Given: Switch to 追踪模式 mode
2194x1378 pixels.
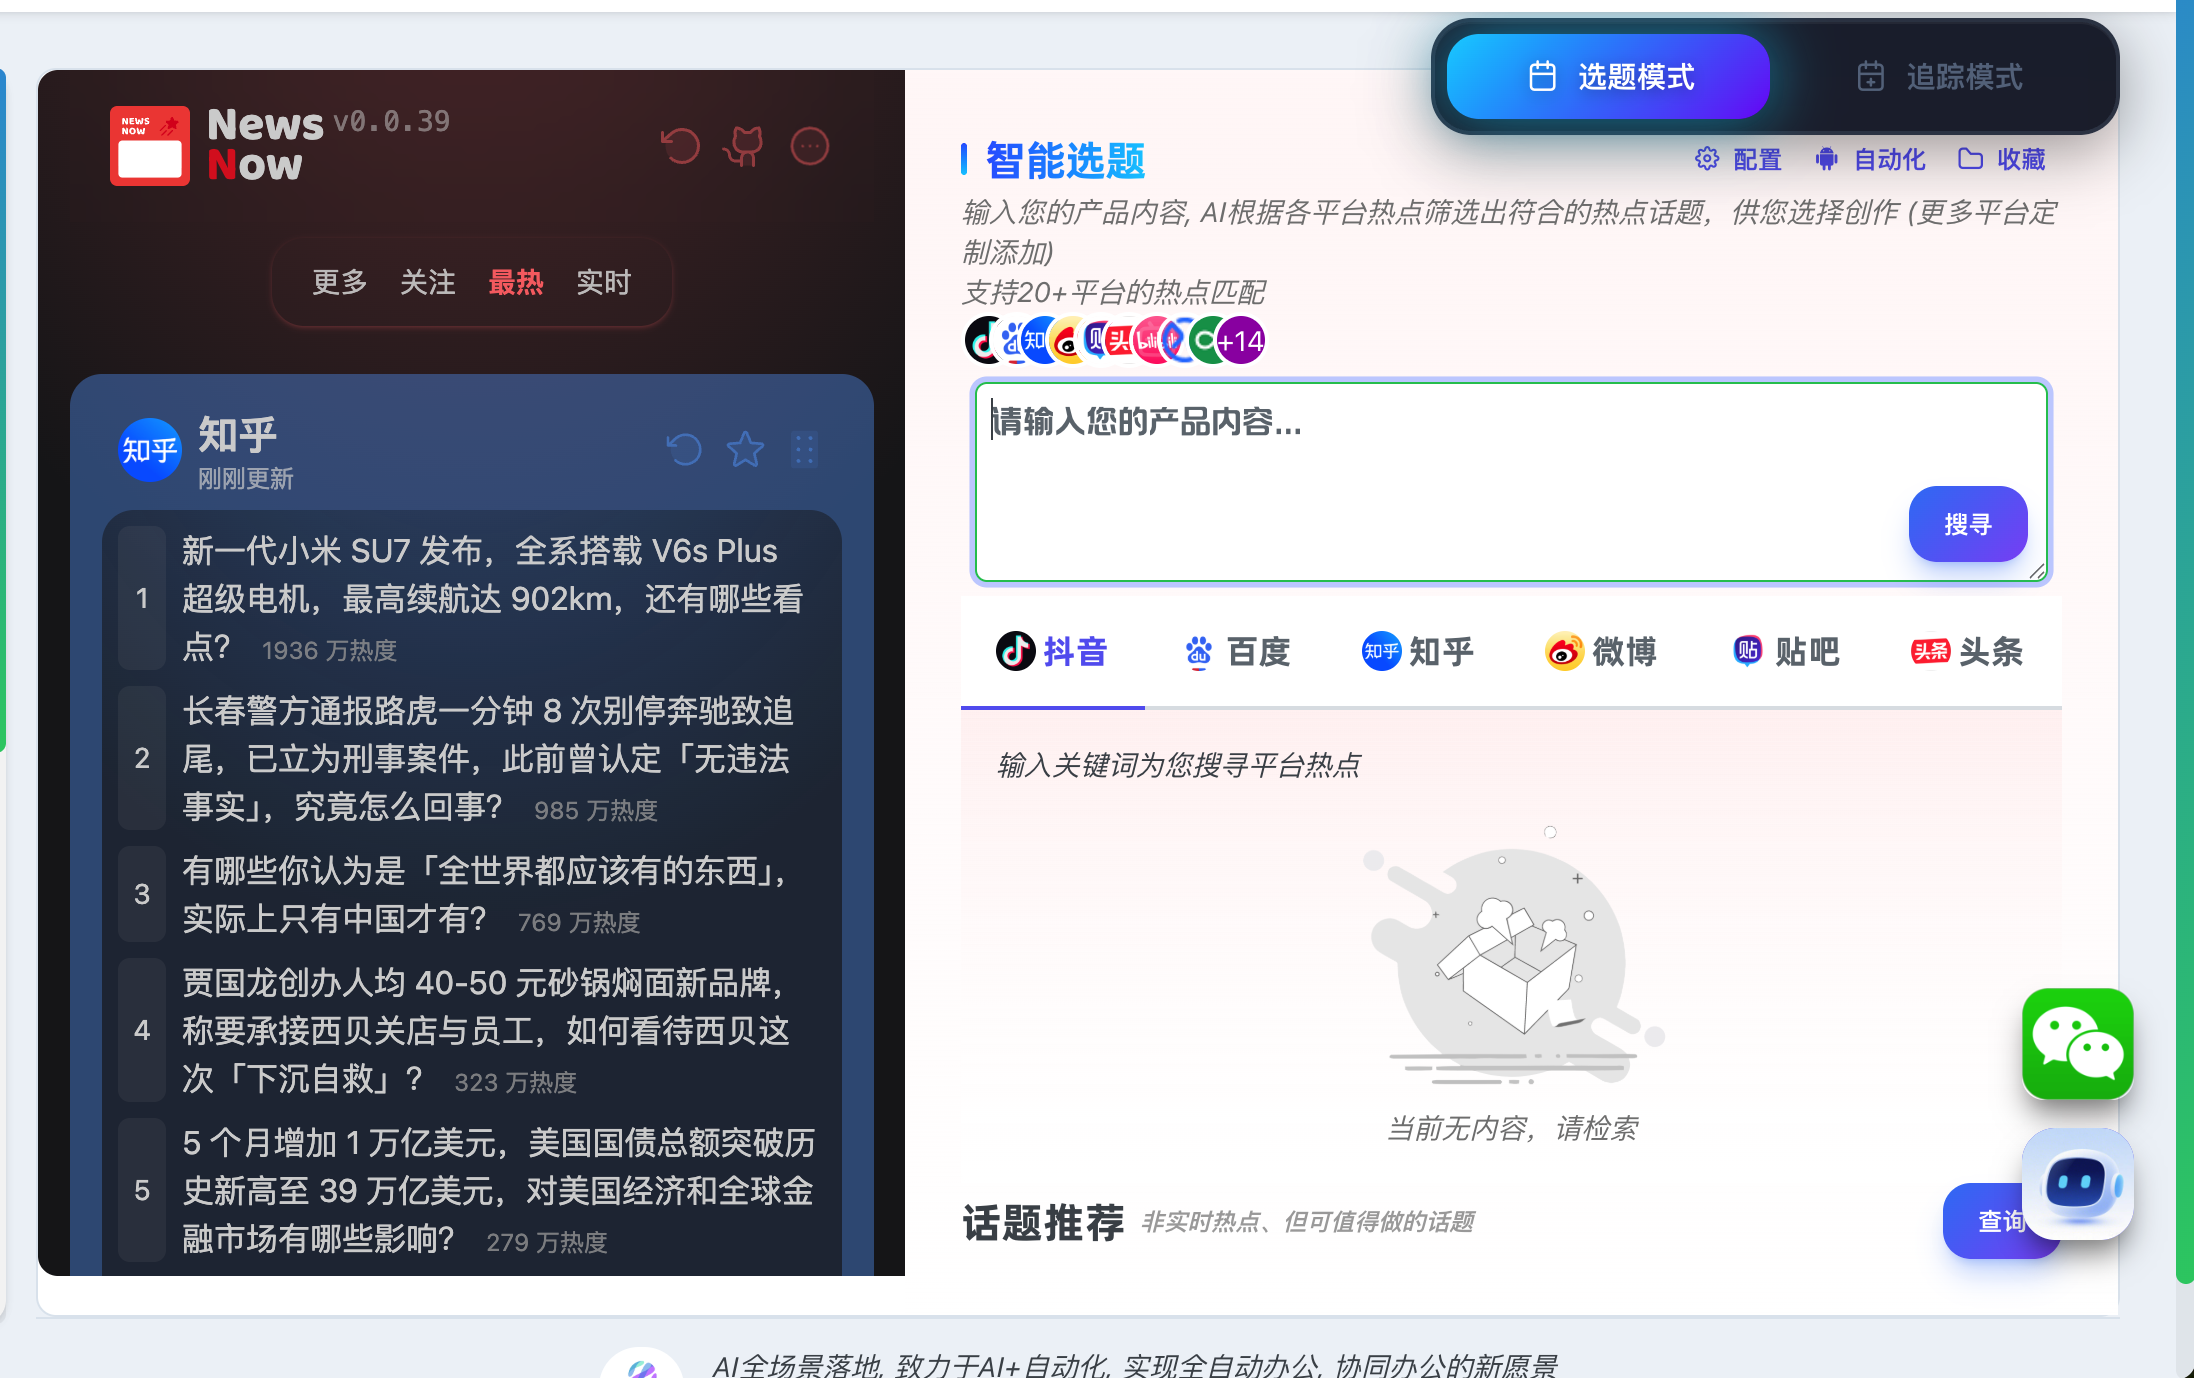Looking at the screenshot, I should (1940, 77).
